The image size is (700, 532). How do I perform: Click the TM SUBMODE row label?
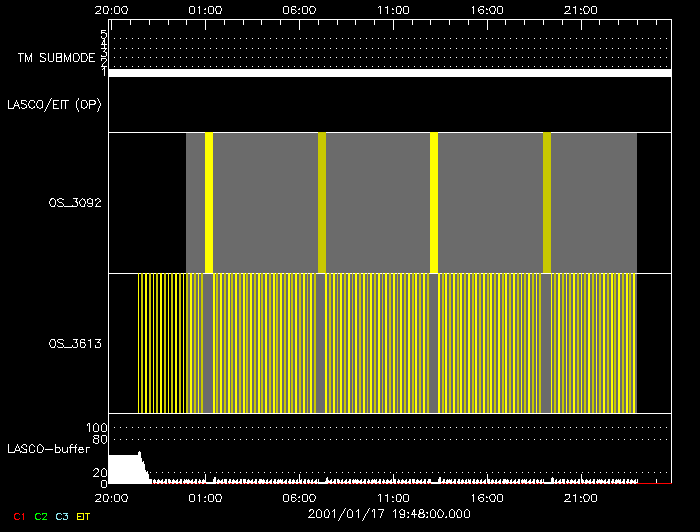point(55,58)
